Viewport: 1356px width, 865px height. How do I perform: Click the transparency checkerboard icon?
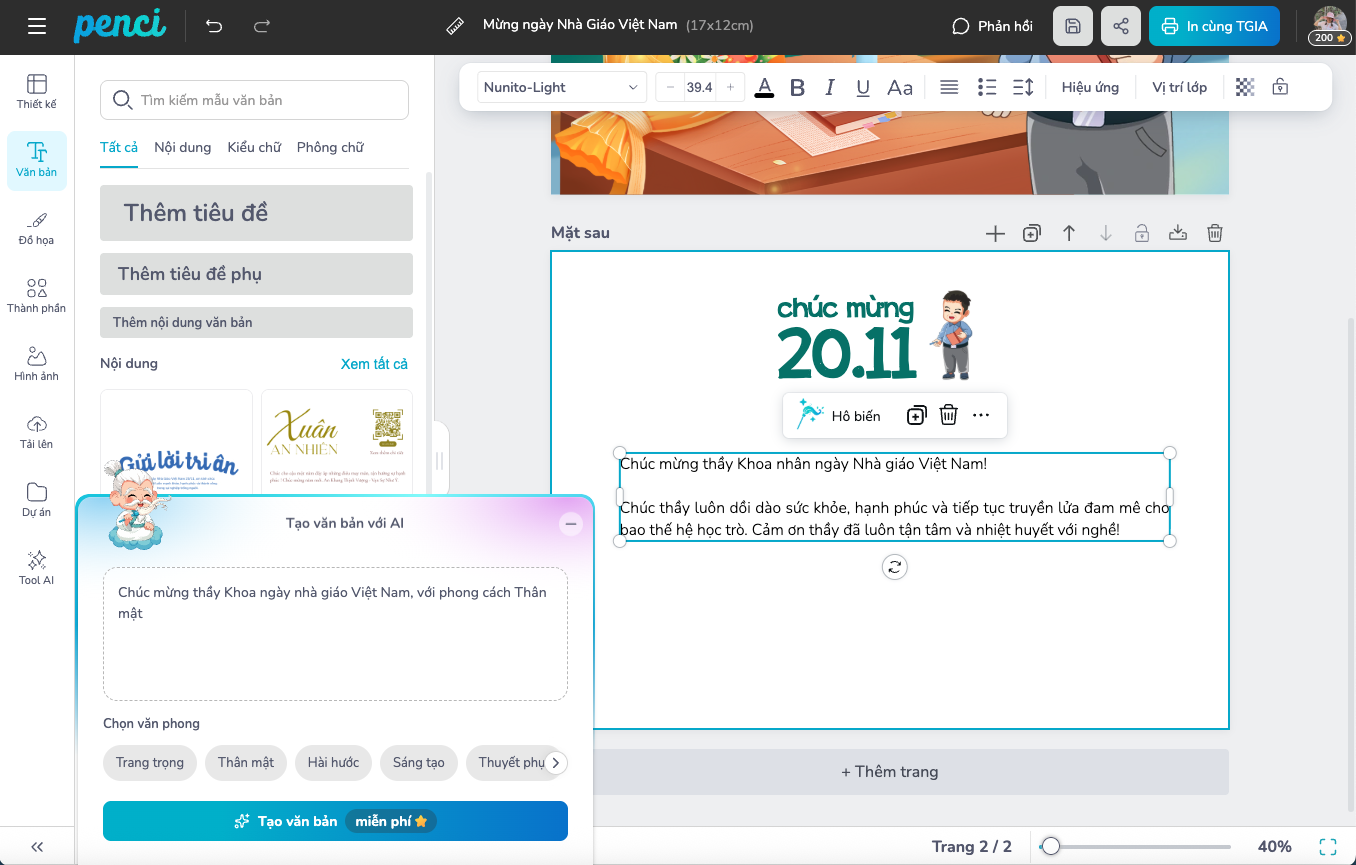coord(1245,87)
